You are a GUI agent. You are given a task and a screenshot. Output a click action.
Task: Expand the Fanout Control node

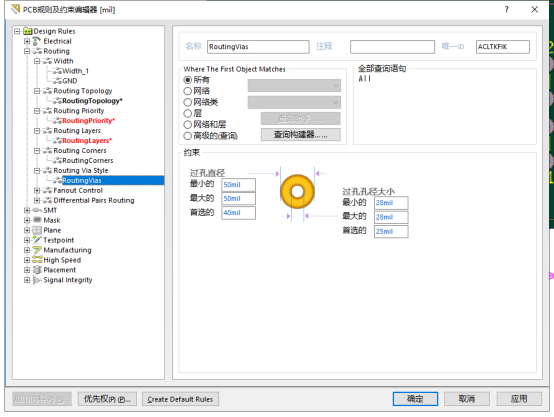[37, 190]
